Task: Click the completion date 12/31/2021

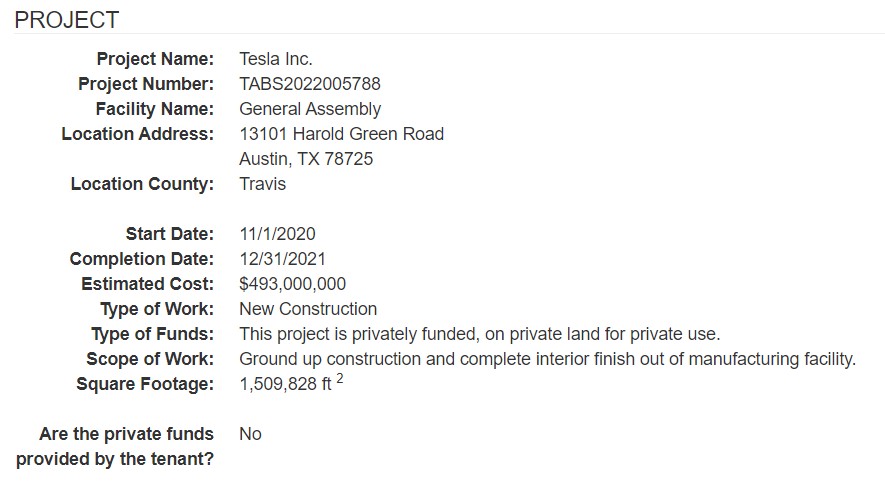Action: pyautogui.click(x=282, y=259)
